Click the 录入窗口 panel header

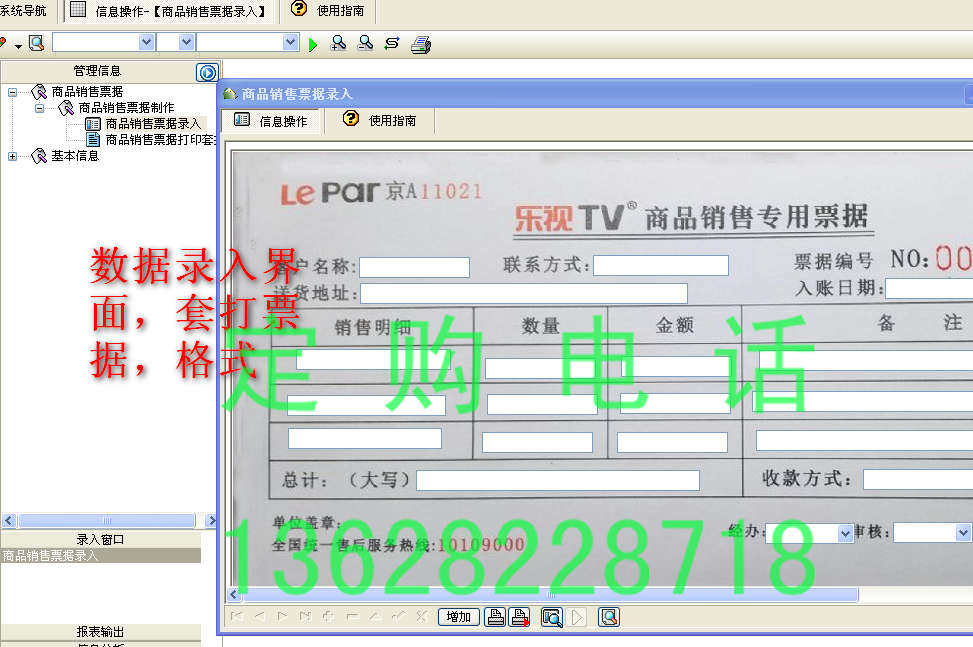(100, 540)
